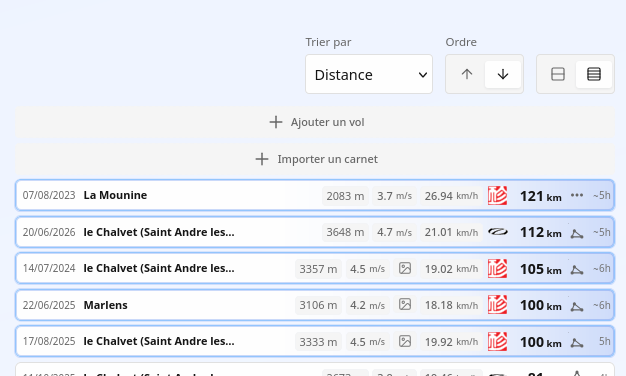Open the three-dots icon on La Mounine flight
Image resolution: width=626 pixels, height=376 pixels.
click(577, 195)
